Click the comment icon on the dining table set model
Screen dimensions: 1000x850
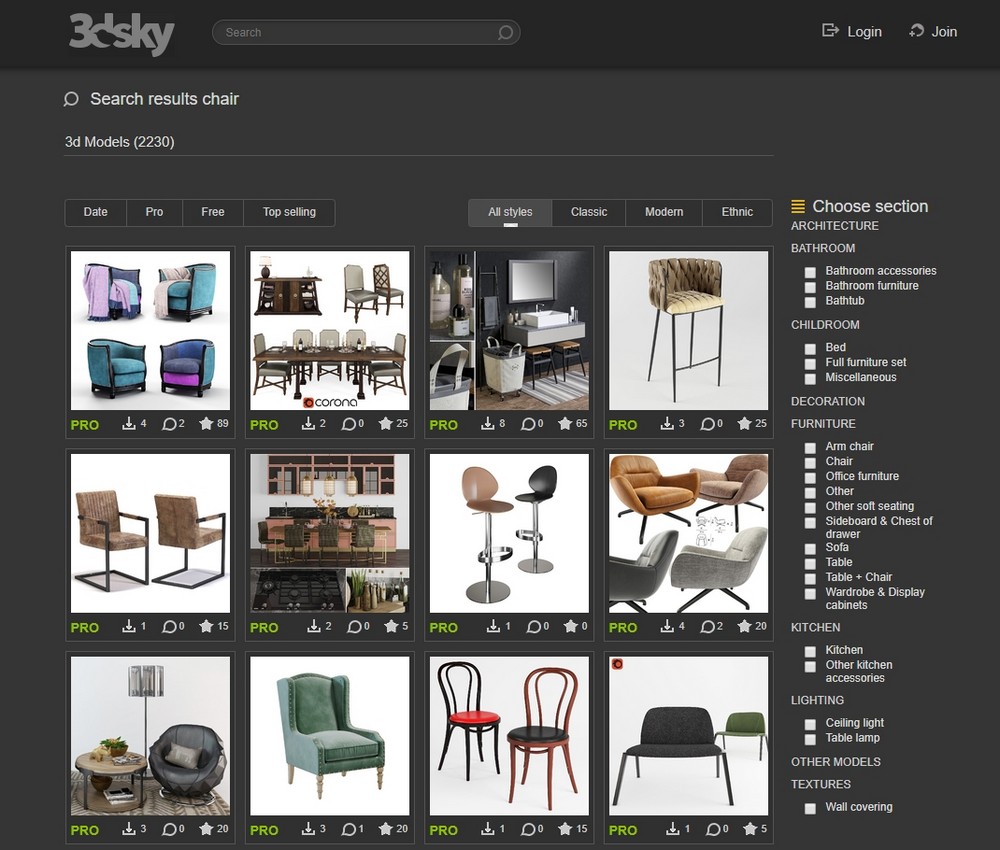[x=346, y=424]
